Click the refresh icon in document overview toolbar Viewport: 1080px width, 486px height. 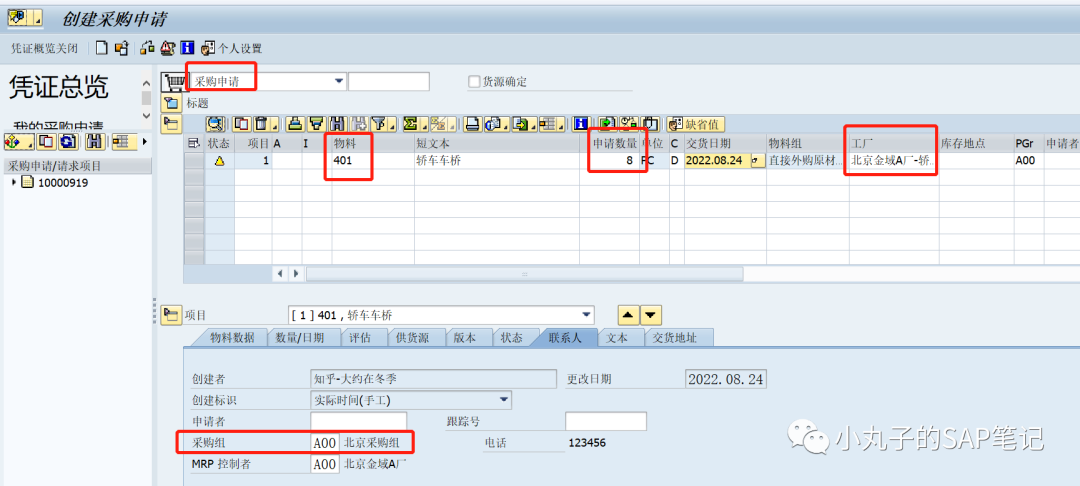click(68, 142)
